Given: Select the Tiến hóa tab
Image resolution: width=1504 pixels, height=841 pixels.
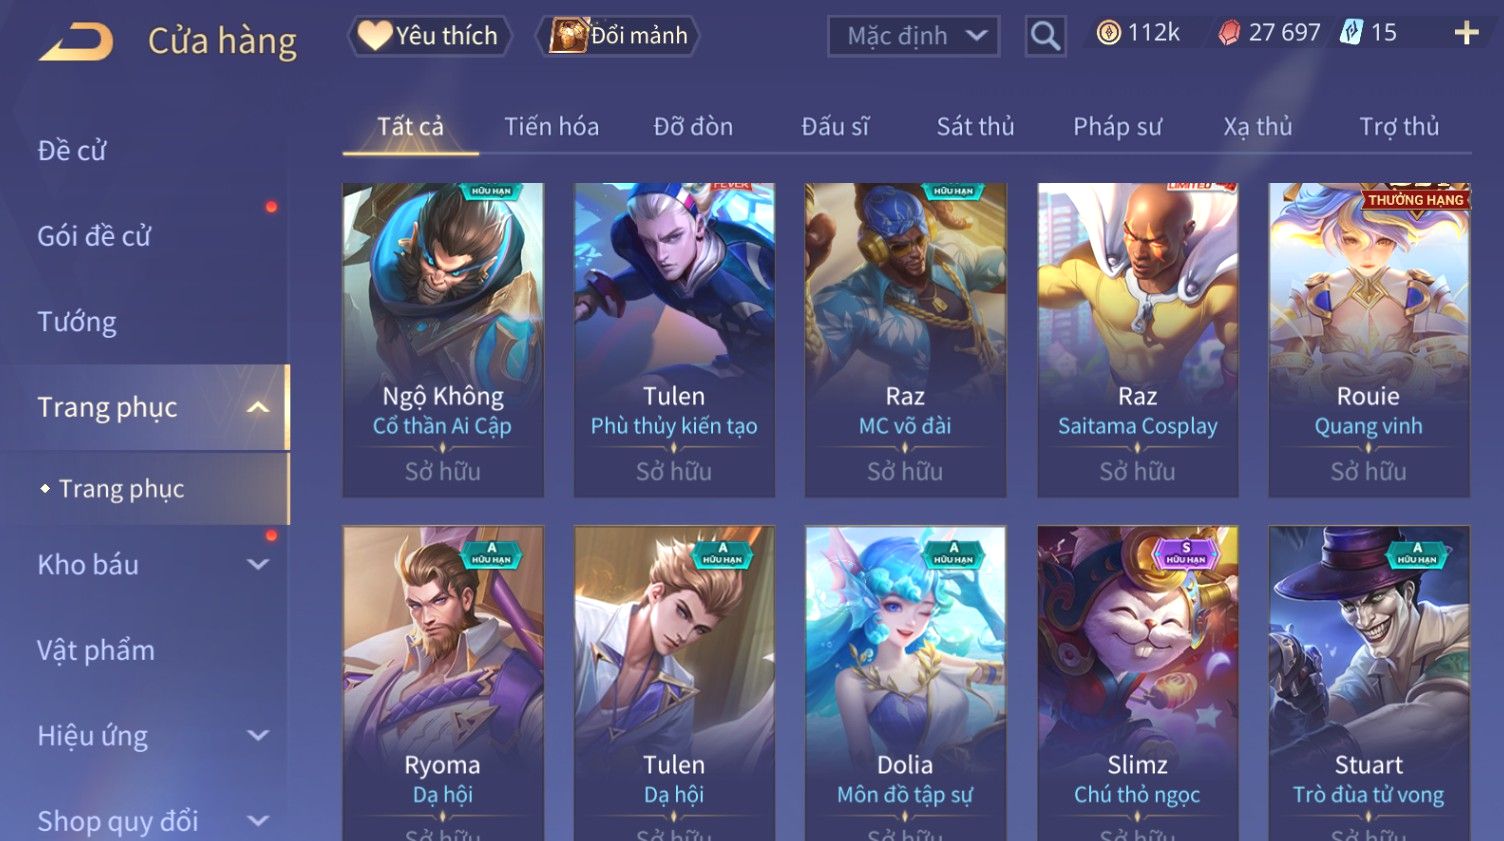Looking at the screenshot, I should coord(551,127).
